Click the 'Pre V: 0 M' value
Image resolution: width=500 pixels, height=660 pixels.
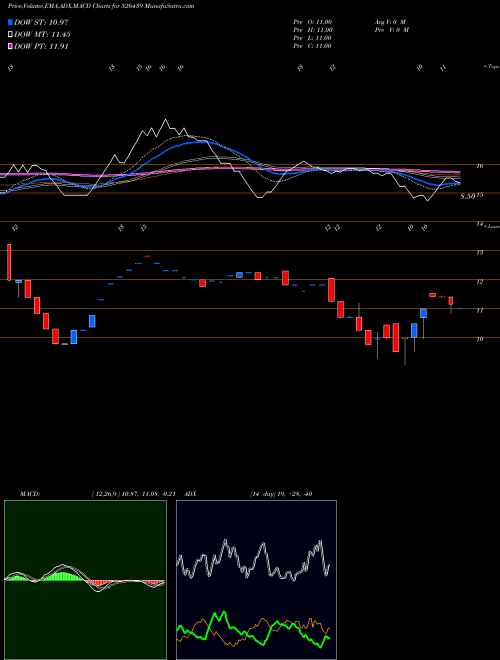[x=391, y=30]
